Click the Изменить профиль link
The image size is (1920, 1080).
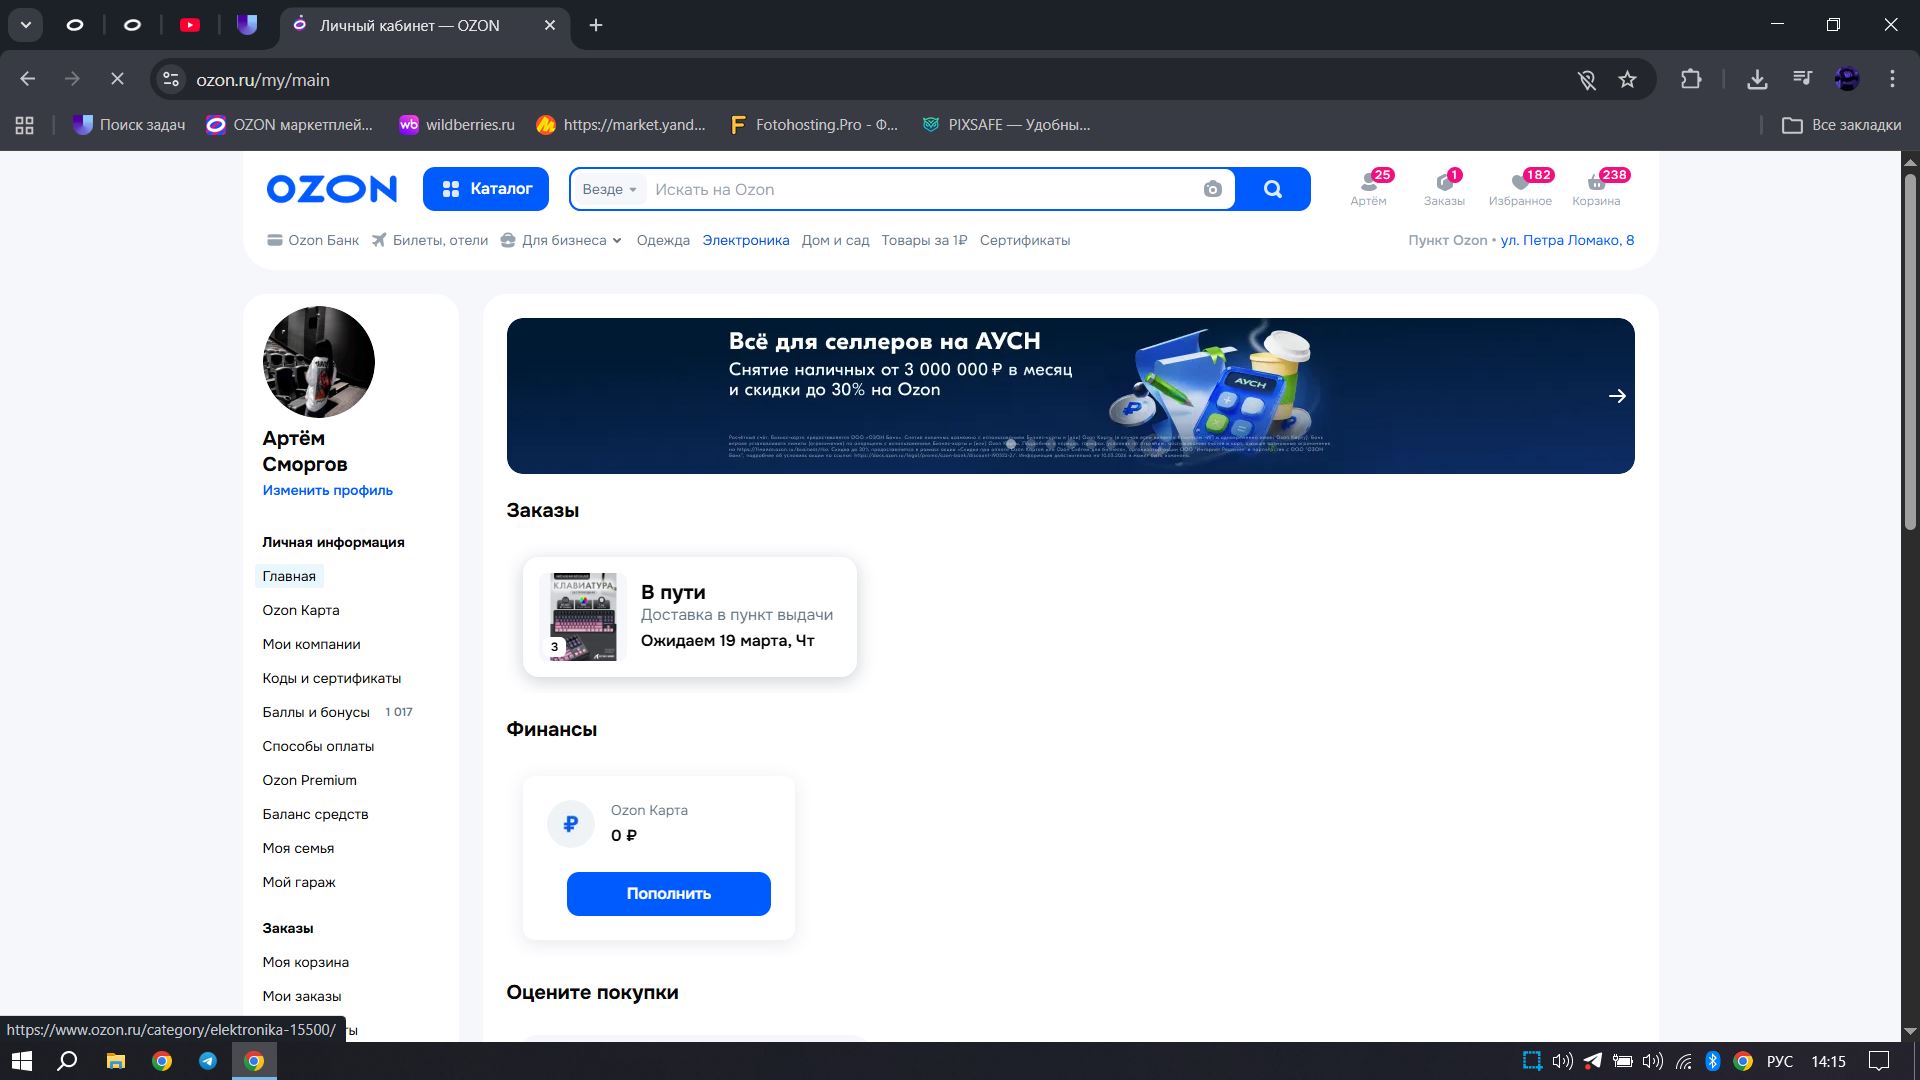pyautogui.click(x=327, y=490)
